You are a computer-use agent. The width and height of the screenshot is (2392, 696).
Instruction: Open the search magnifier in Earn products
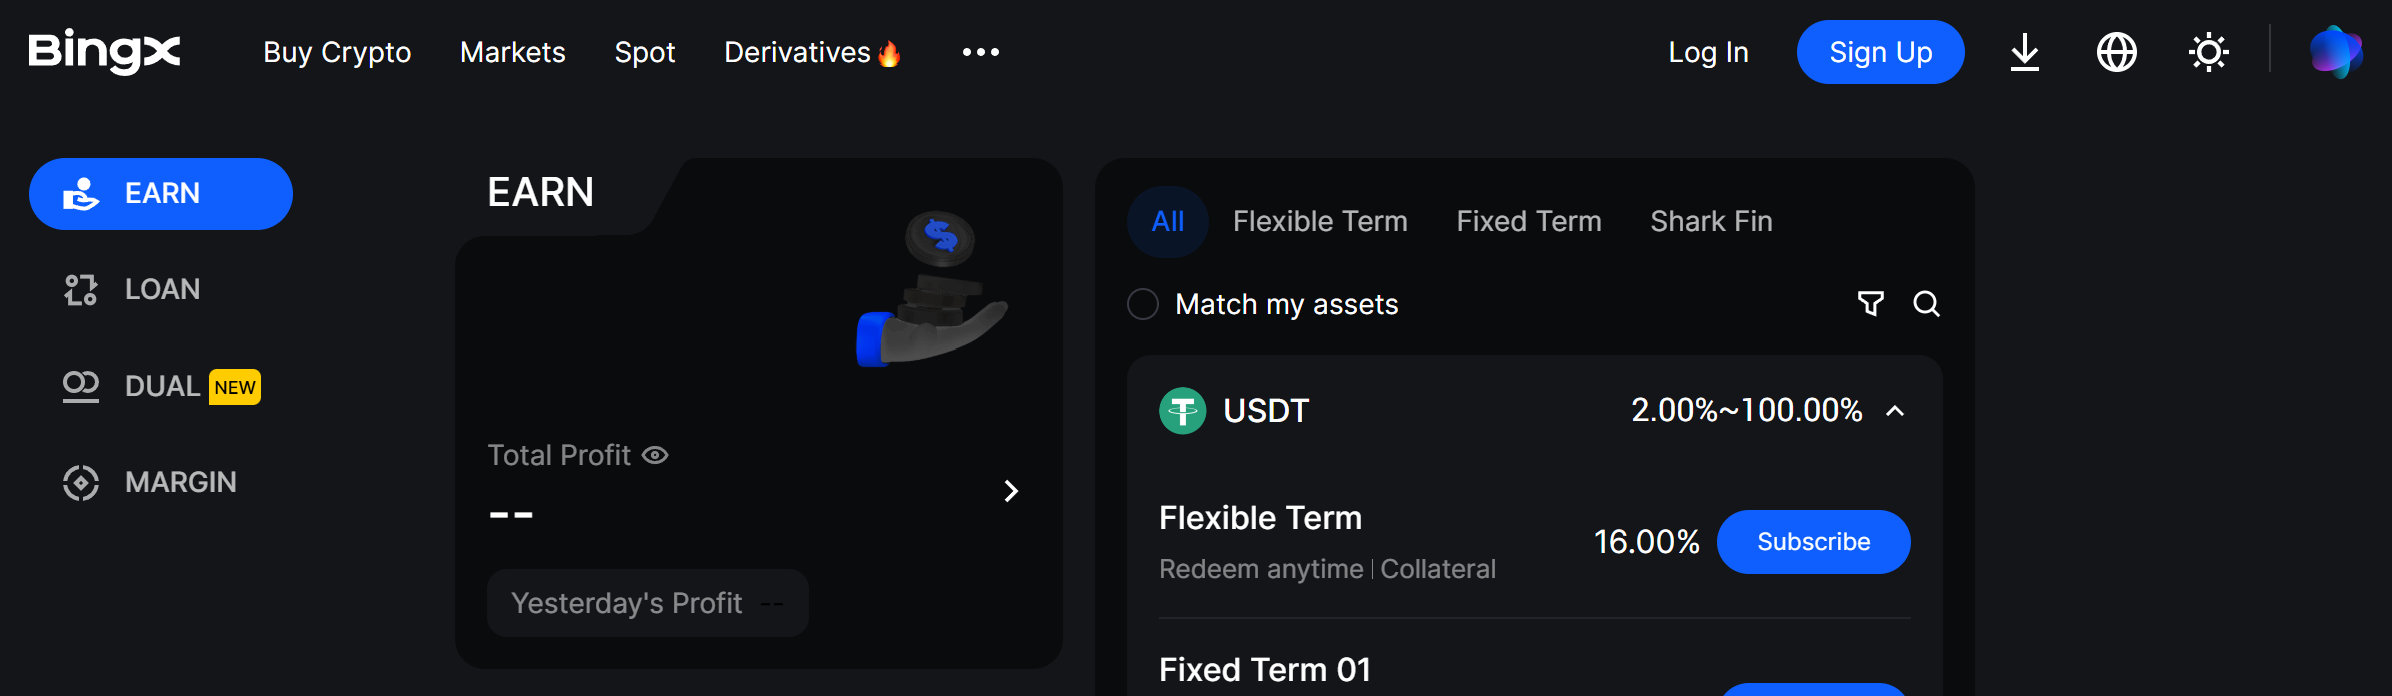tap(1926, 303)
